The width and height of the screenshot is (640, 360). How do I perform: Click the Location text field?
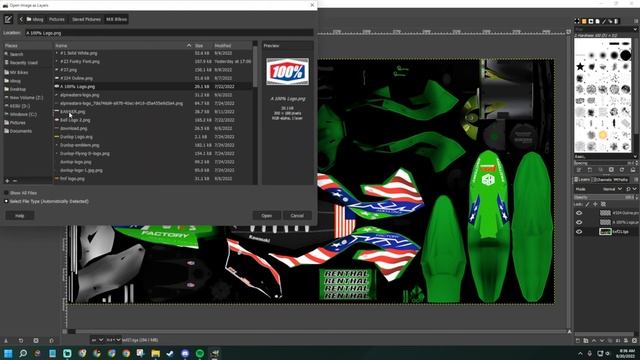169,33
